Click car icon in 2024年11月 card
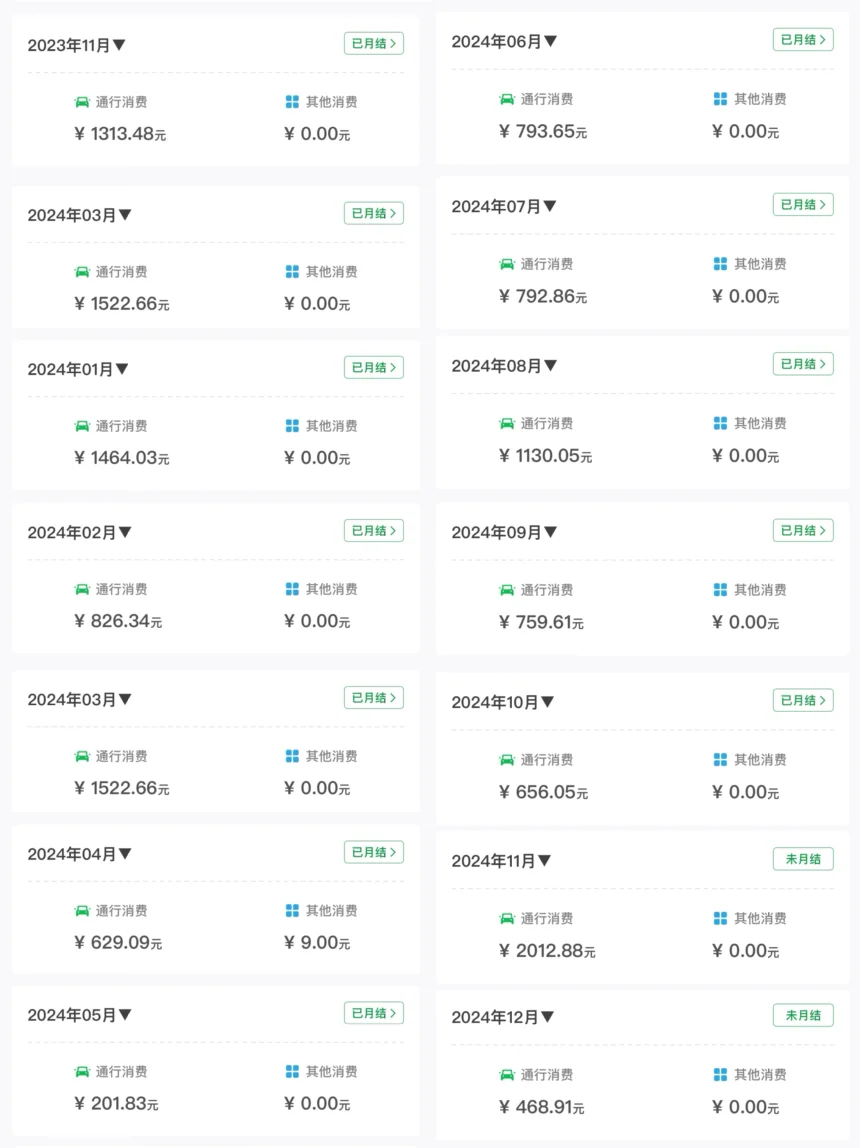The width and height of the screenshot is (860, 1148). pyautogui.click(x=506, y=918)
